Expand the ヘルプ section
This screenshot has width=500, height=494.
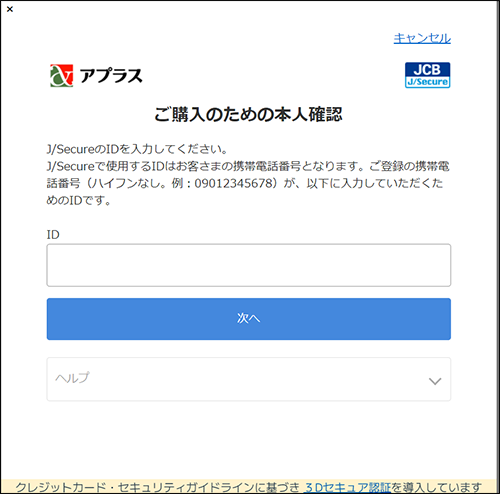(x=249, y=379)
